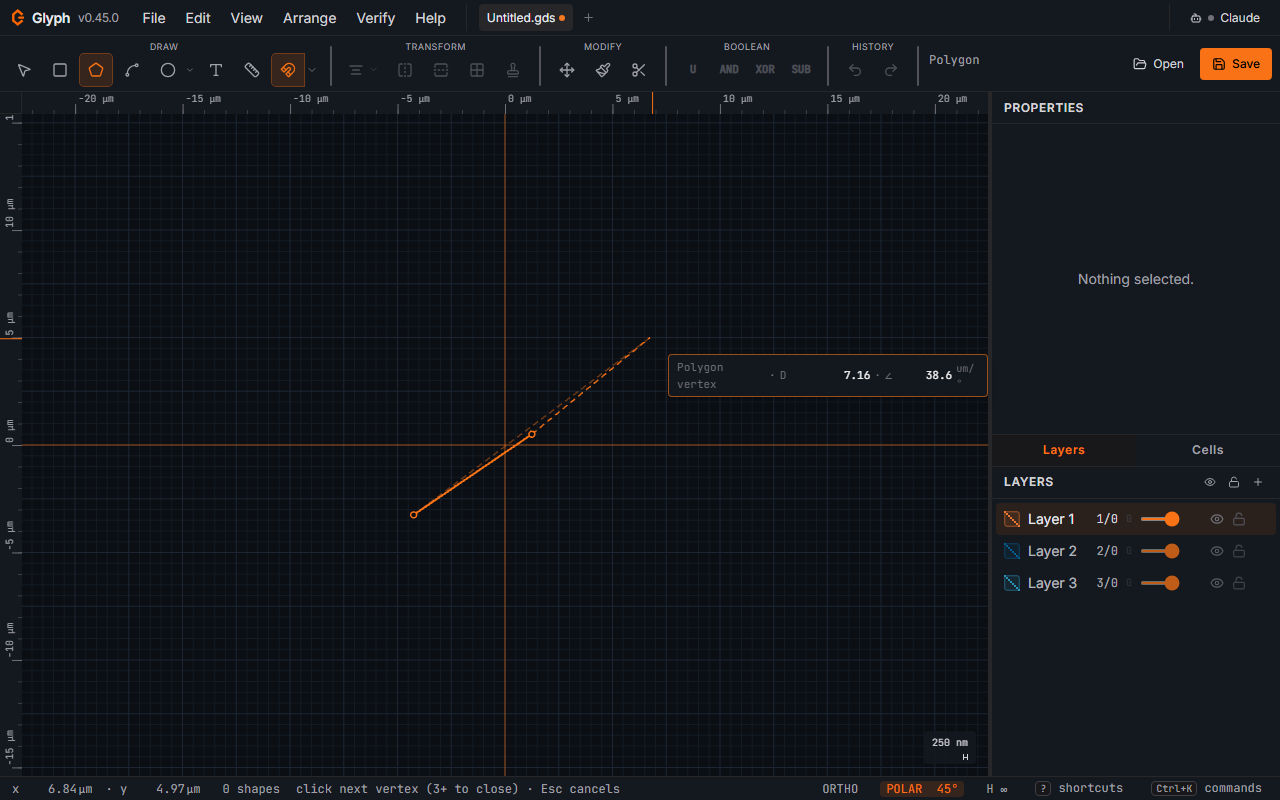1280x800 pixels.
Task: Hide Layer 1 with eye icon
Action: (1217, 519)
